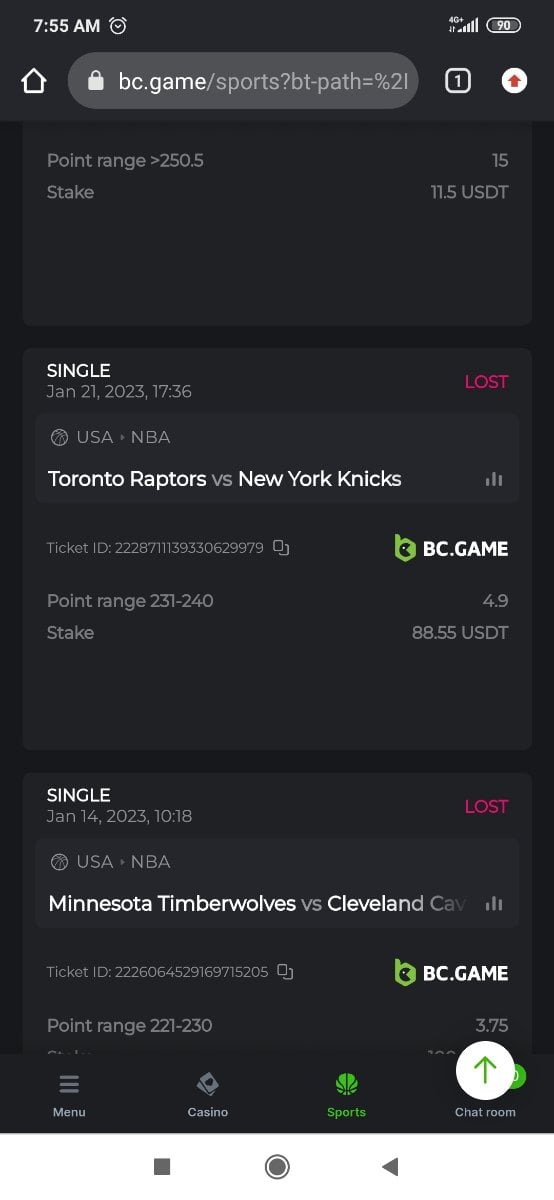Copy Ticket ID of Timberwolves vs Cleveland bet
This screenshot has width=554, height=1200.
click(286, 972)
